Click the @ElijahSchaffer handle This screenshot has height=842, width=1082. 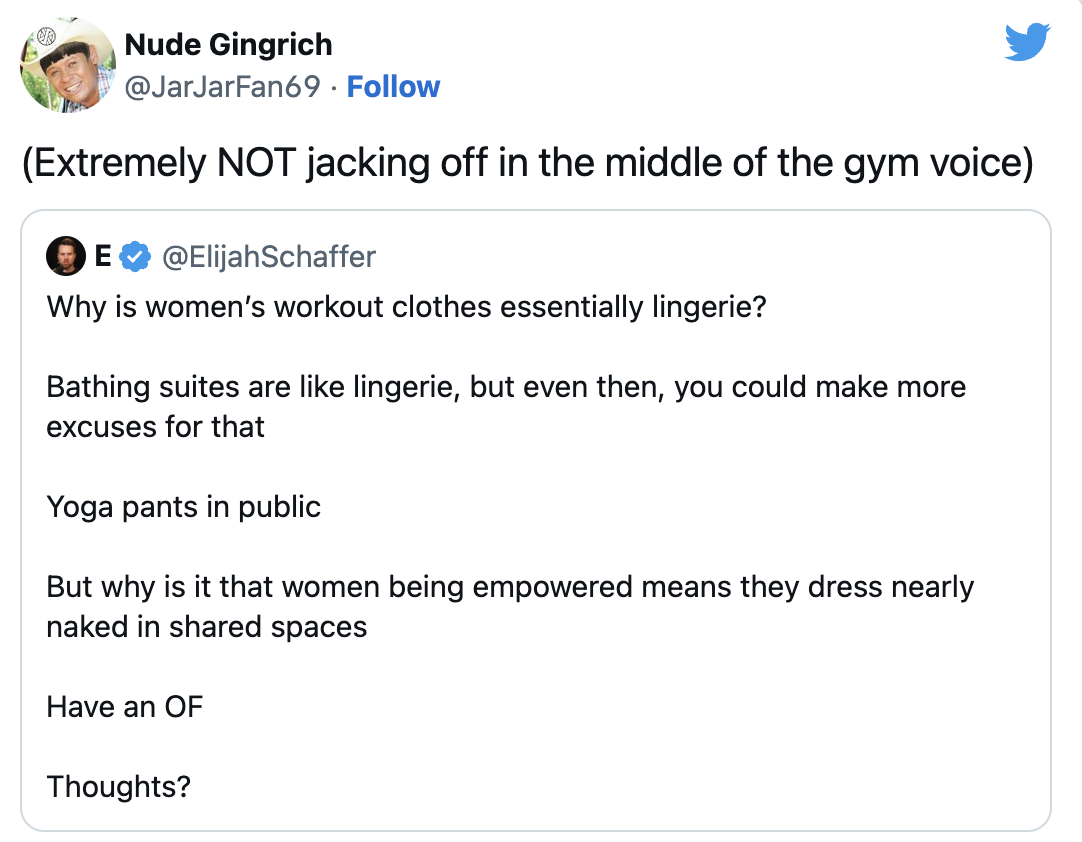268,257
